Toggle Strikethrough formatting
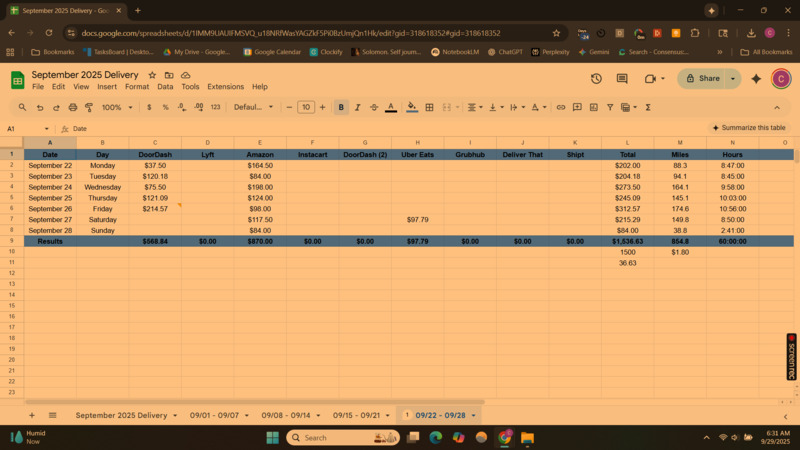800x450 pixels. click(x=374, y=107)
